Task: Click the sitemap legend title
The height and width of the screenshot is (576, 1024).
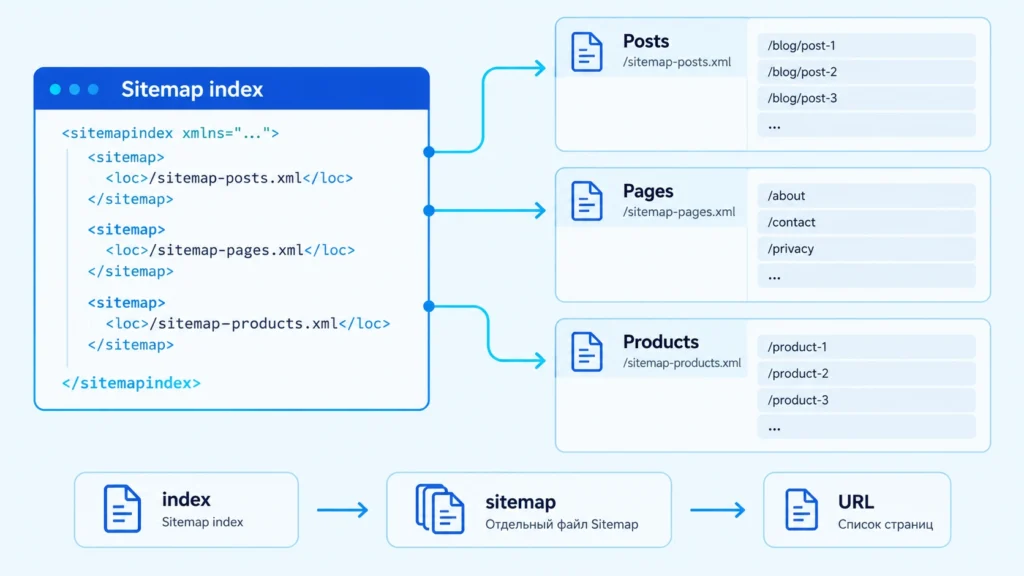Action: [520, 502]
